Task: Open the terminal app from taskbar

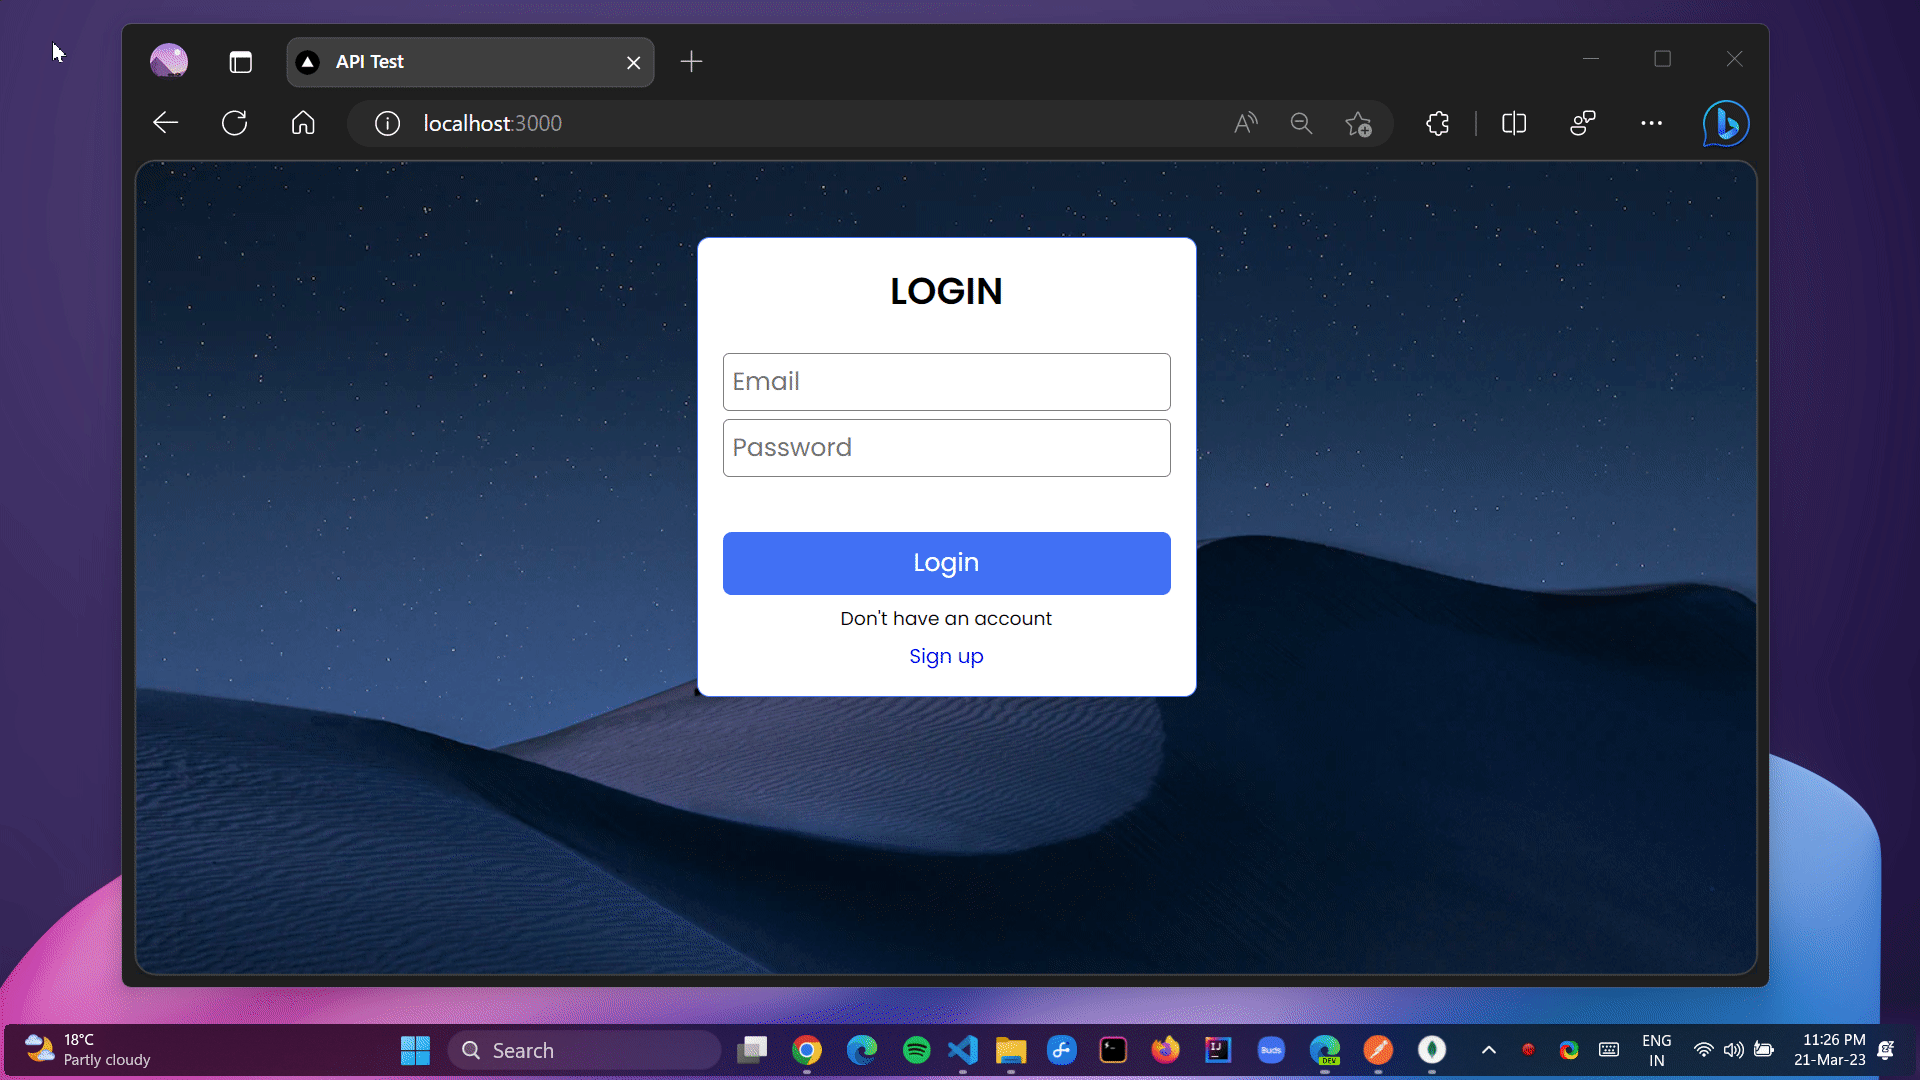Action: [x=1113, y=1050]
